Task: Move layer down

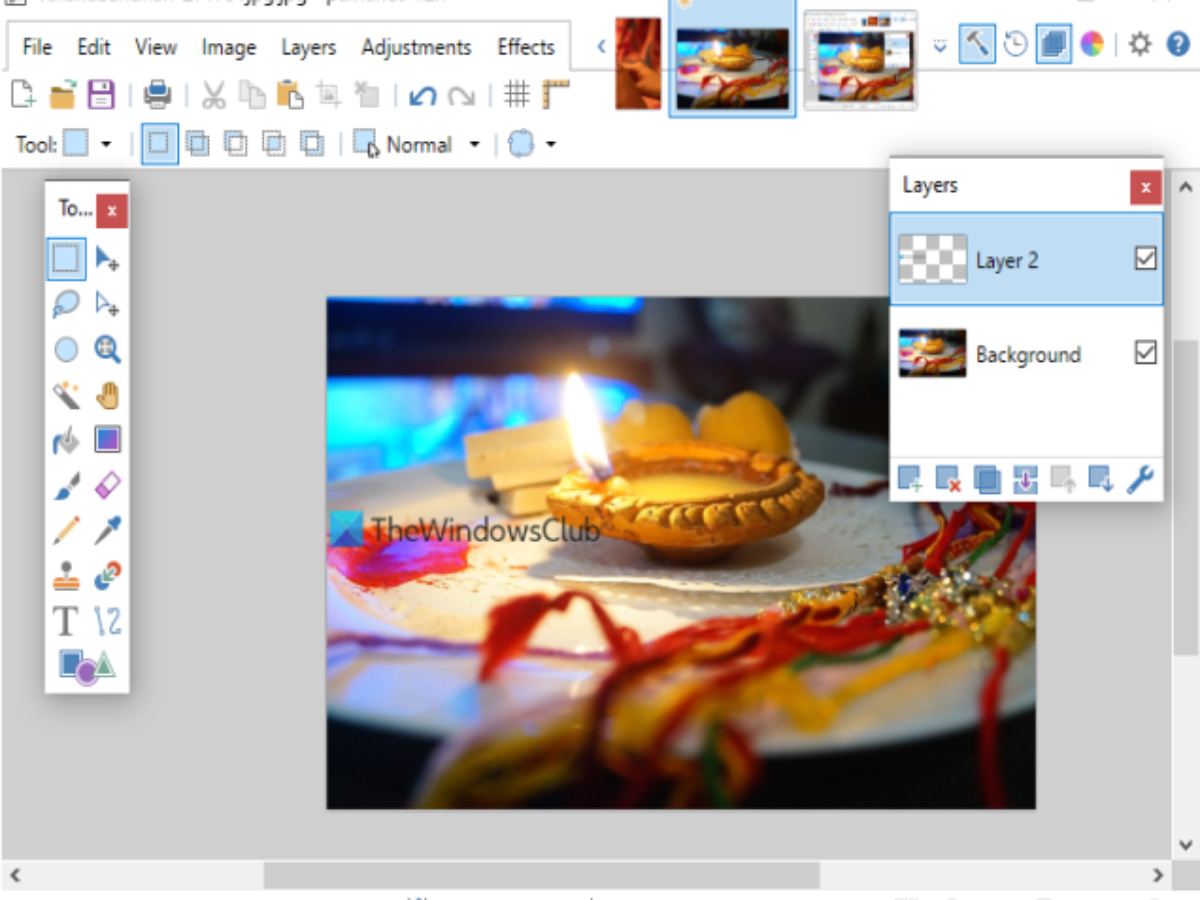Action: tap(1101, 479)
